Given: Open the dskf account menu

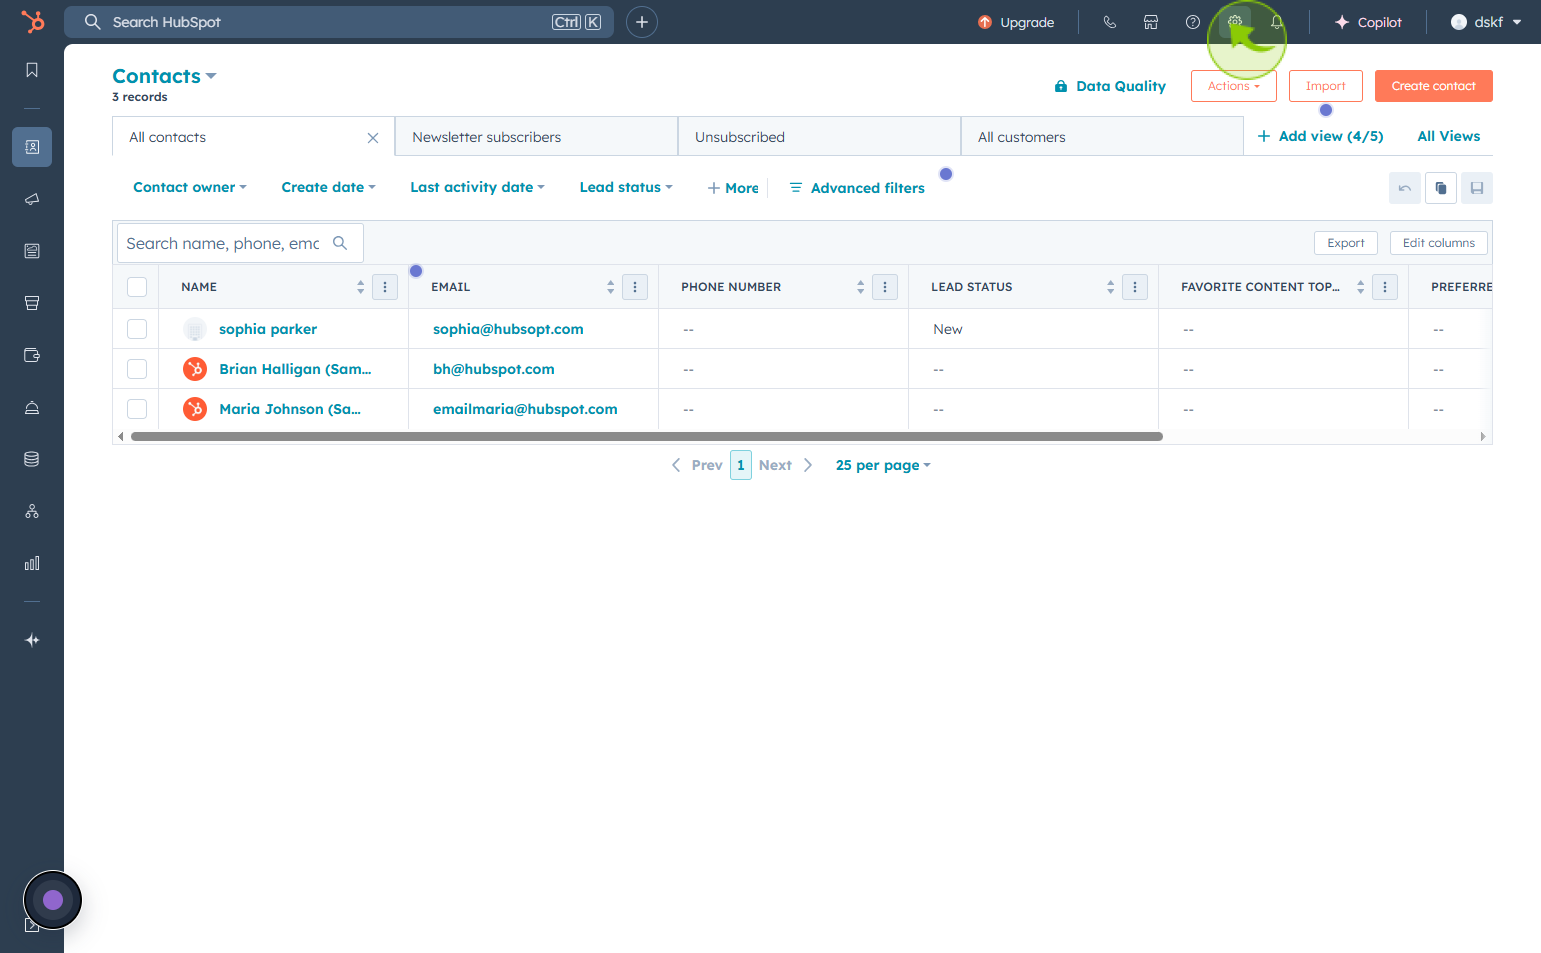Looking at the screenshot, I should [x=1486, y=22].
